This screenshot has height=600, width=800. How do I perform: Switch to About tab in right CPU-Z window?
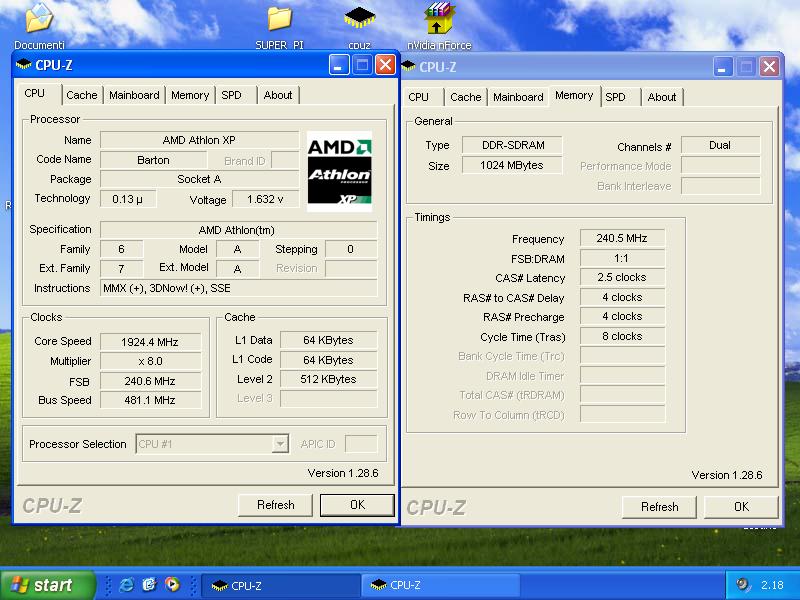click(x=662, y=97)
